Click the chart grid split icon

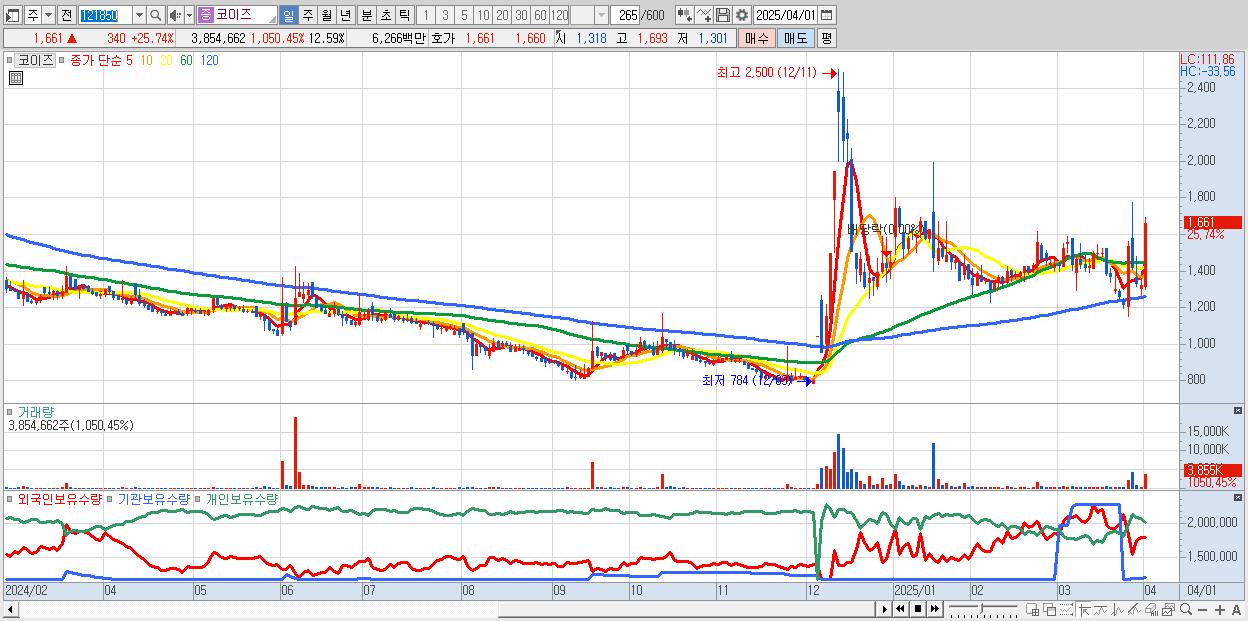coord(1033,609)
